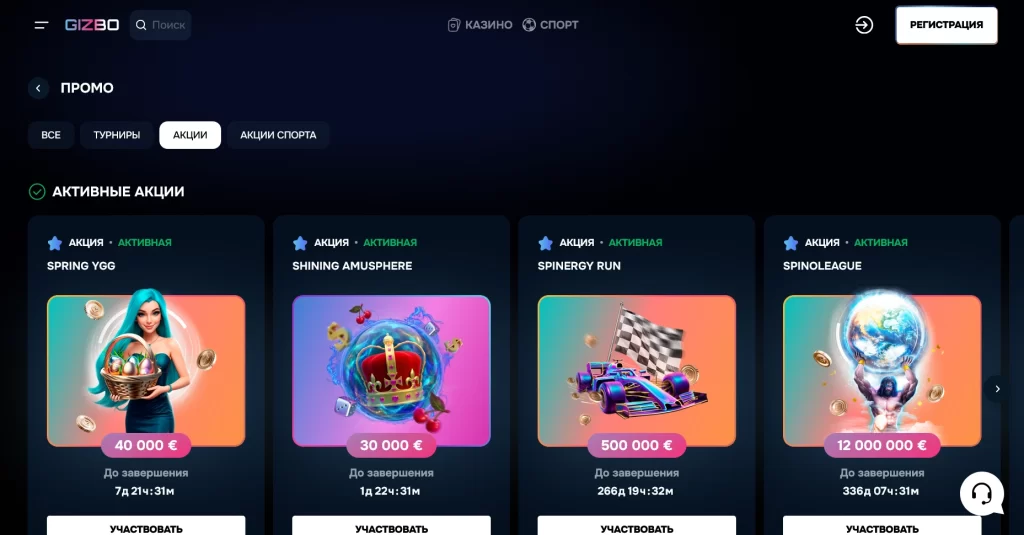The height and width of the screenshot is (535, 1024).
Task: Click Участвовать under Spring YGG
Action: [146, 526]
